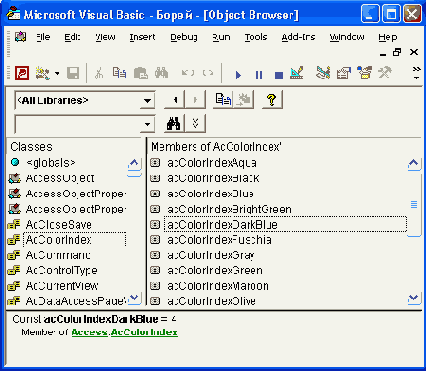The height and width of the screenshot is (371, 426).
Task: Open the Window menu
Action: (x=347, y=37)
